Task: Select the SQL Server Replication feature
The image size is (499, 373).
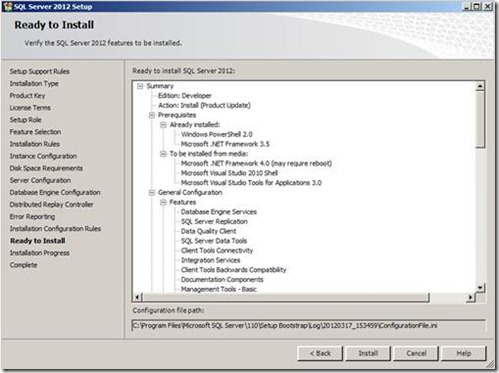Action: tap(214, 221)
